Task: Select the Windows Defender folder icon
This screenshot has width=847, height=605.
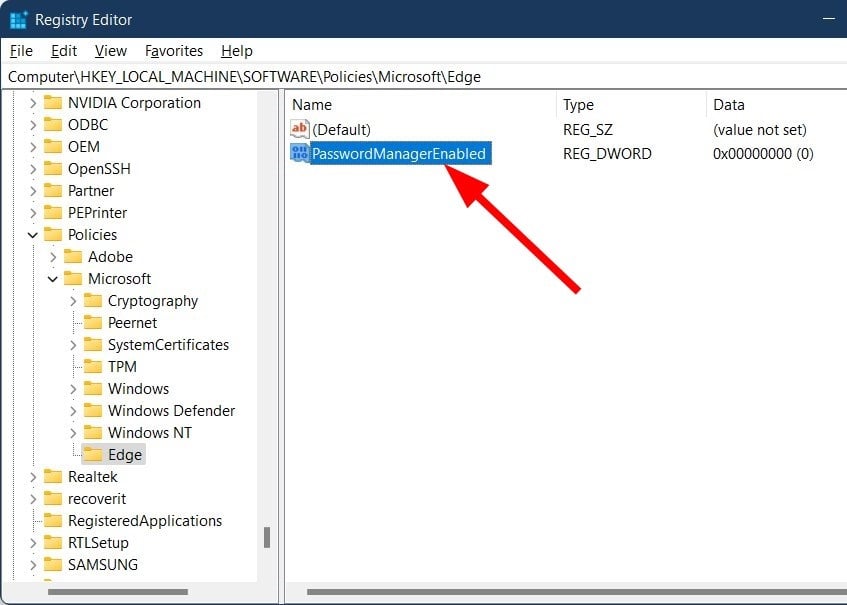Action: (95, 410)
